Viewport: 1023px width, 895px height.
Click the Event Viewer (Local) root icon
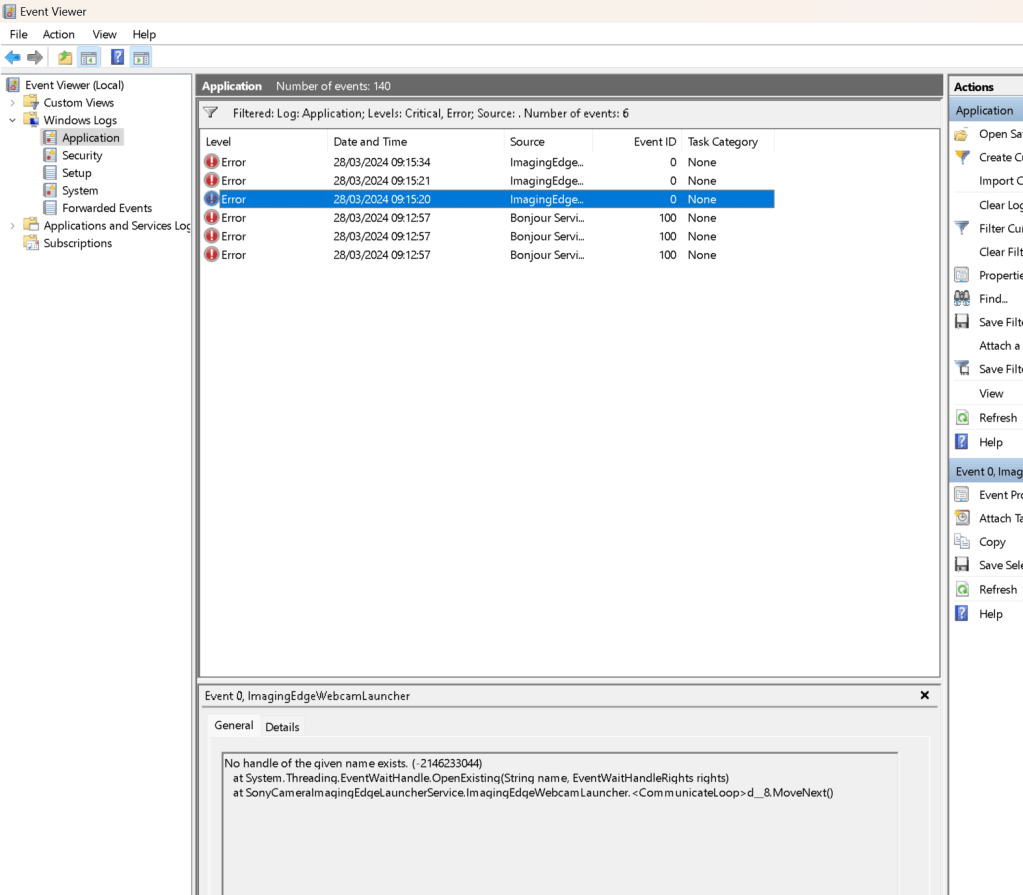click(x=13, y=85)
